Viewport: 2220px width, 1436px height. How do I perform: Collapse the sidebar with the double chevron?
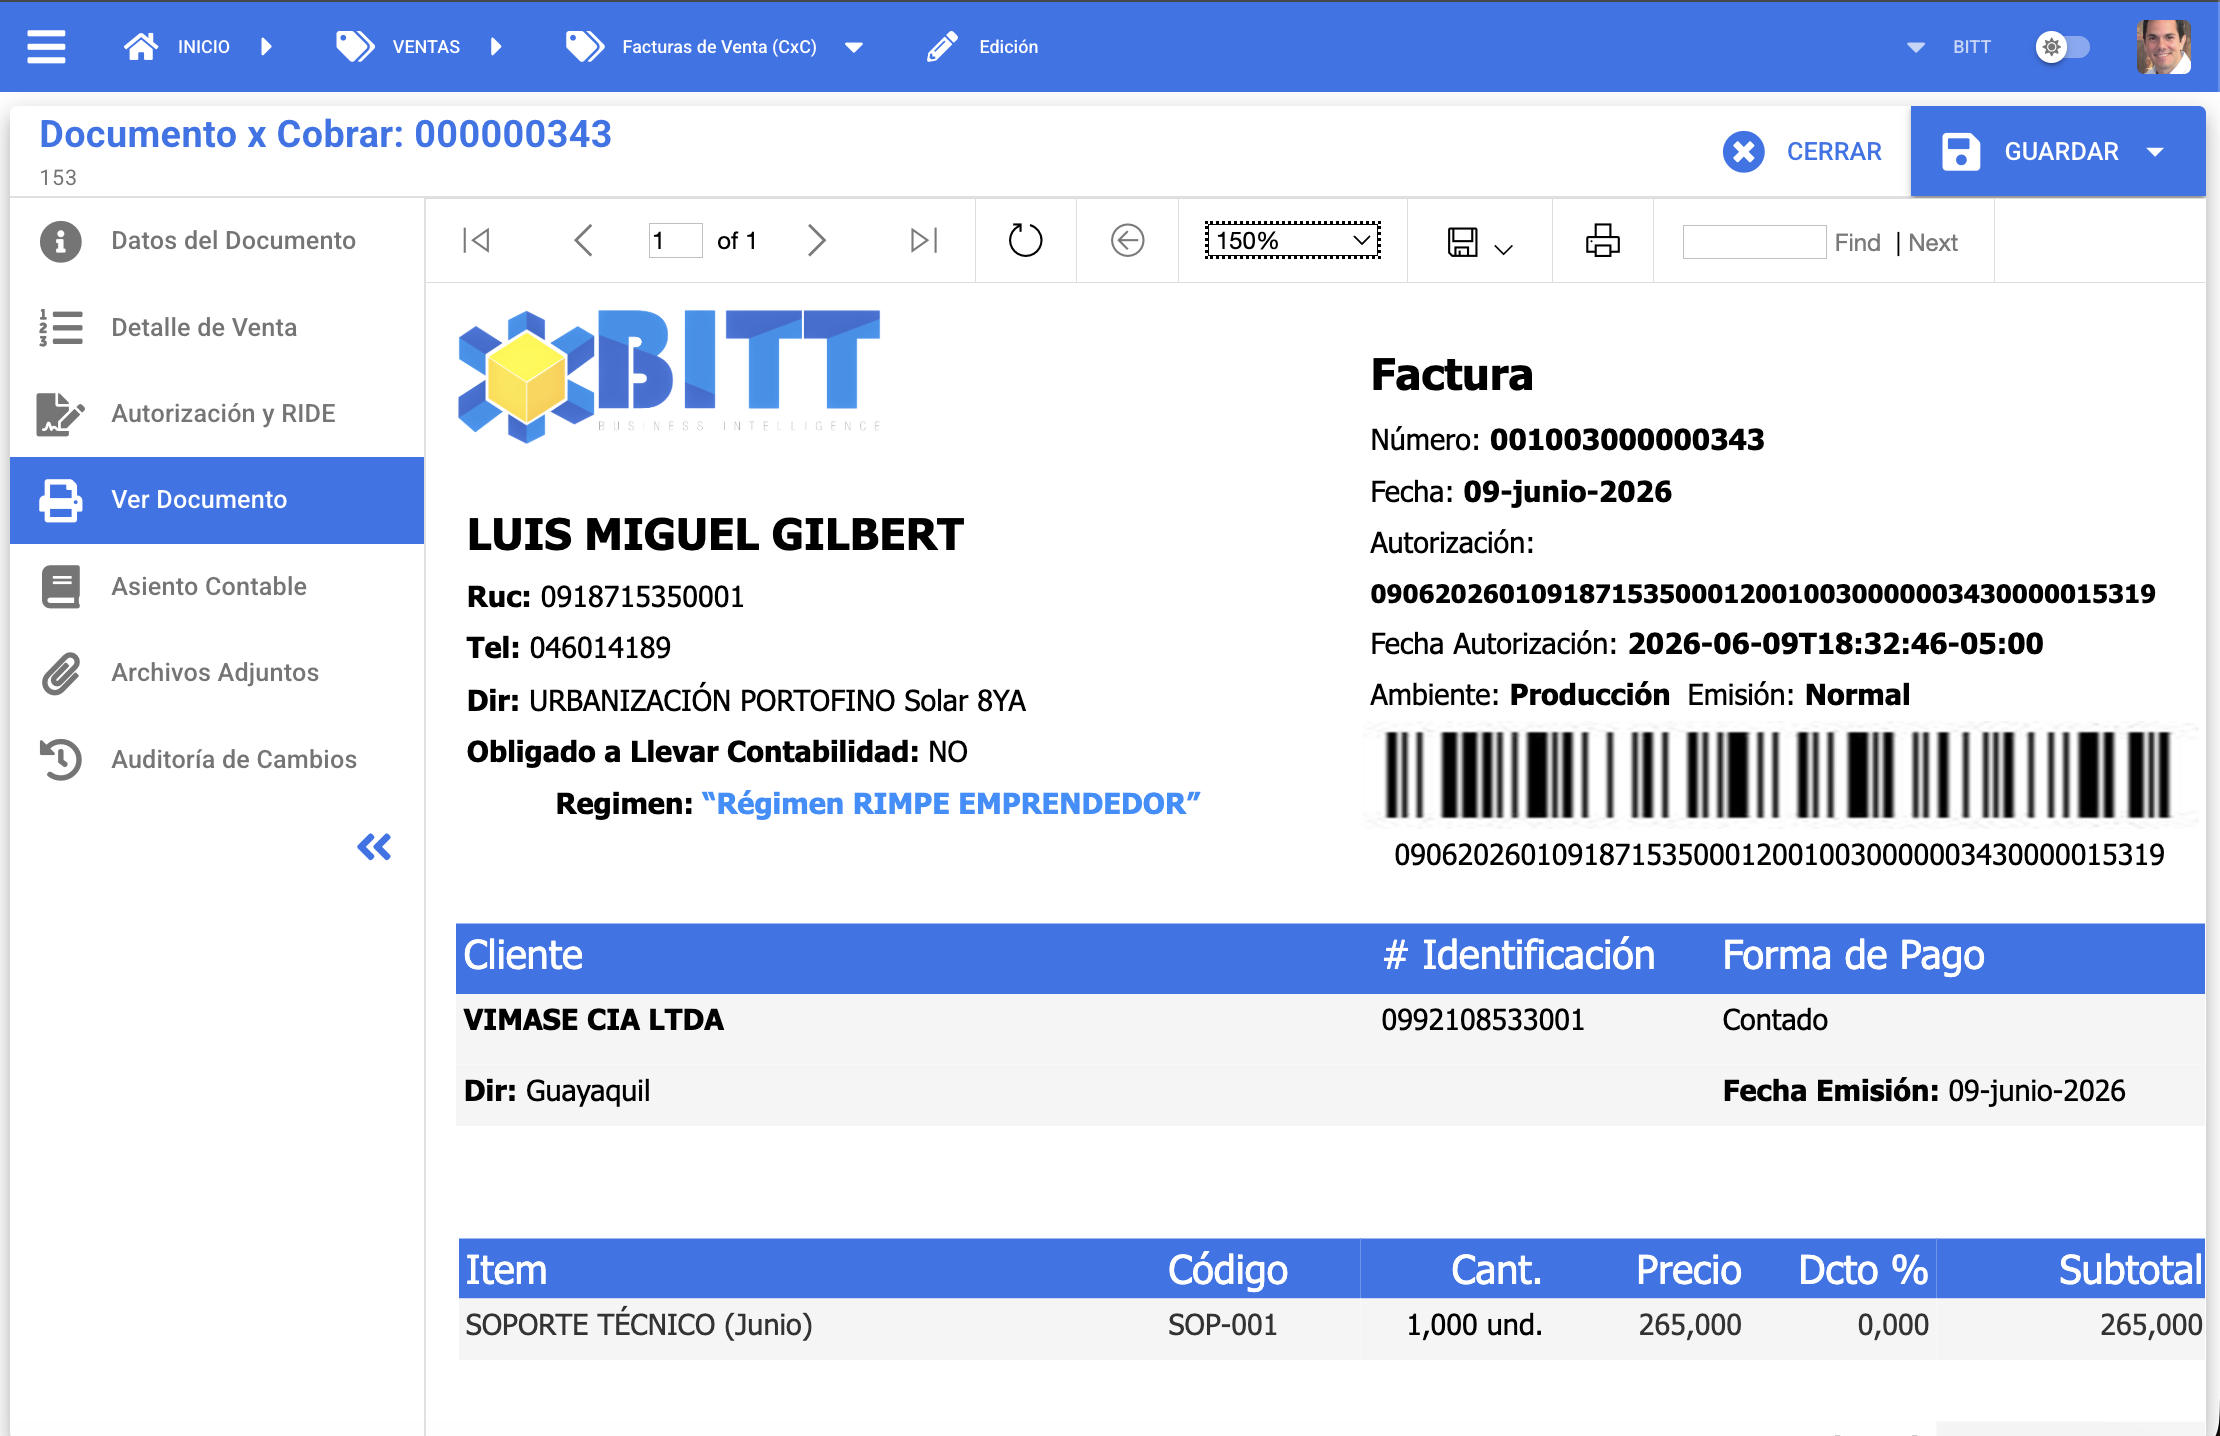pos(374,847)
